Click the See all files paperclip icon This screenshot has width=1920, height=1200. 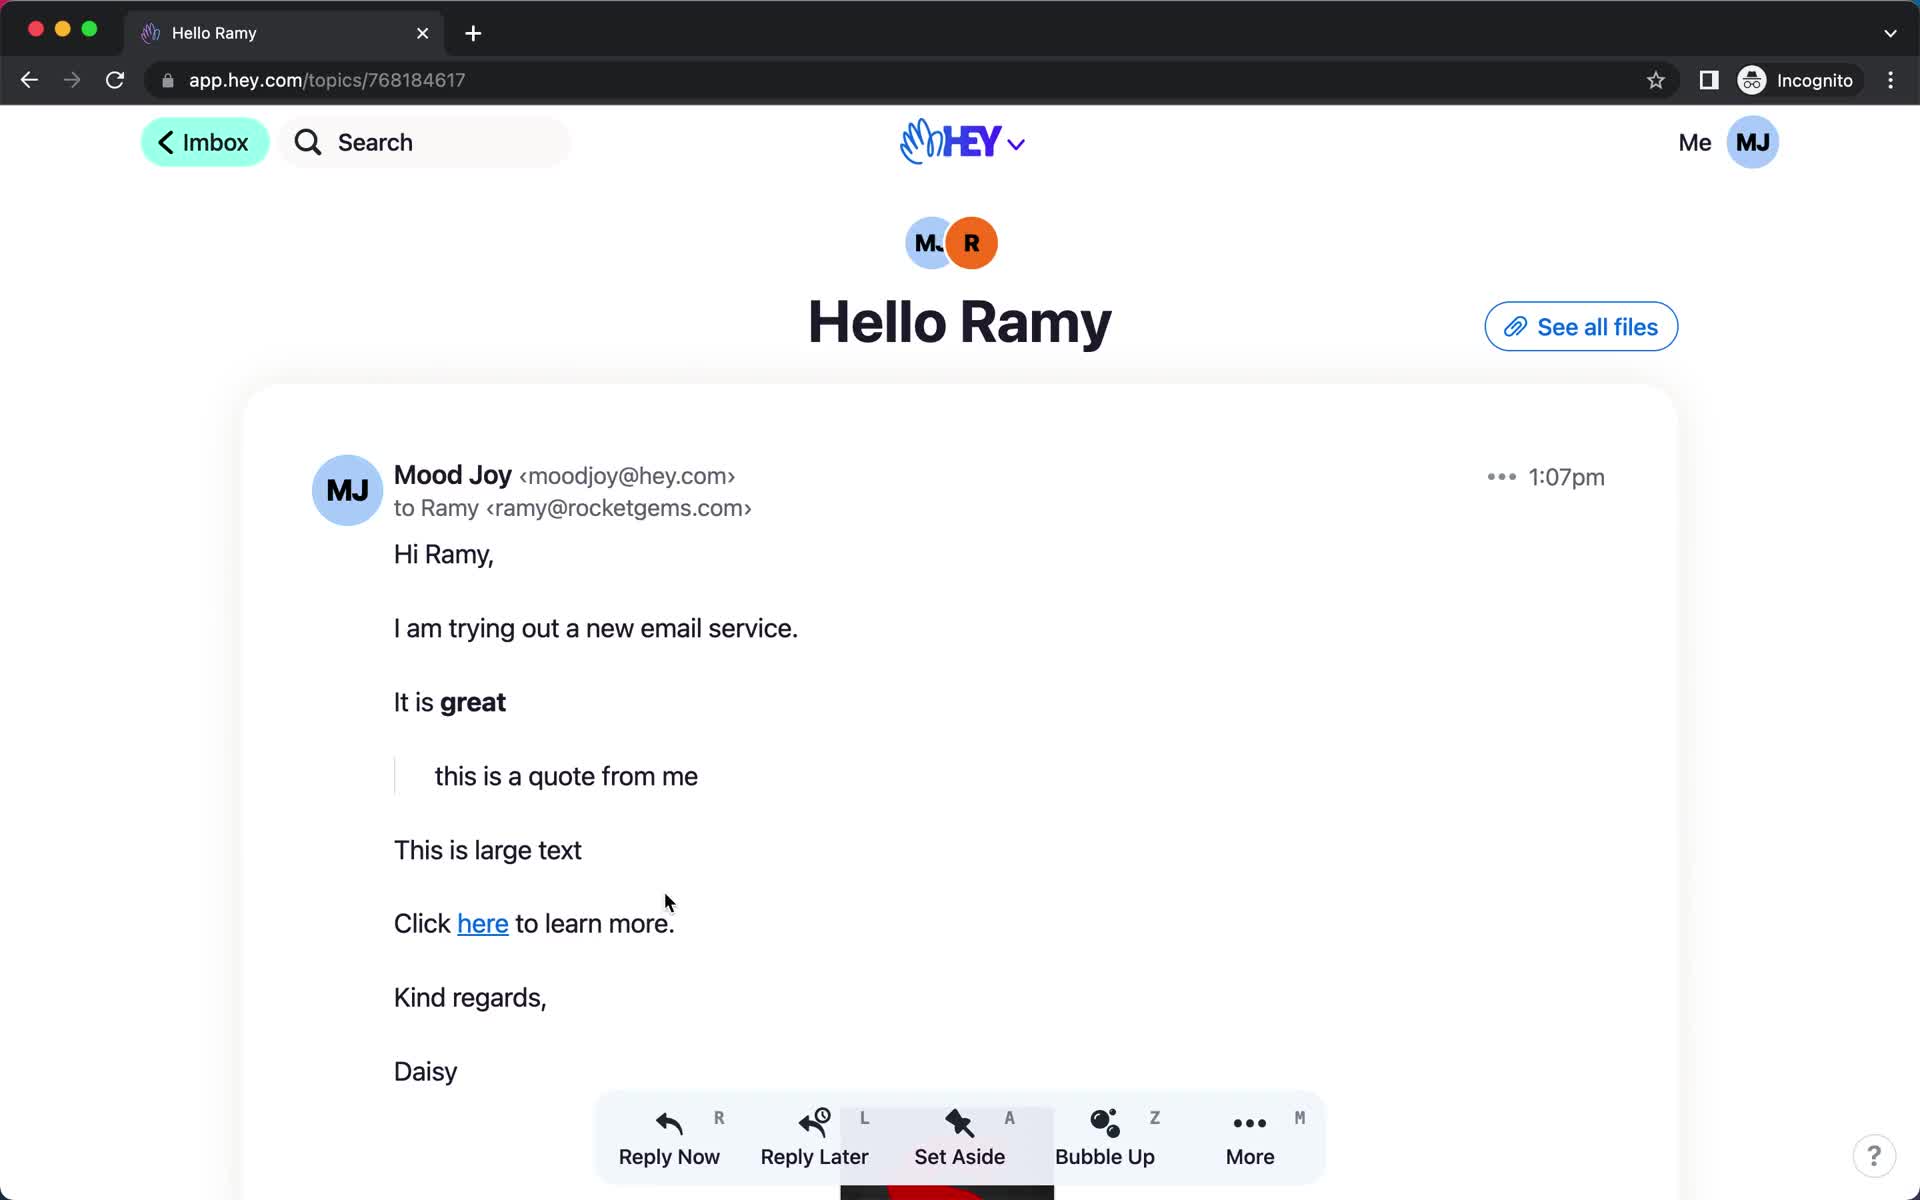tap(1515, 326)
